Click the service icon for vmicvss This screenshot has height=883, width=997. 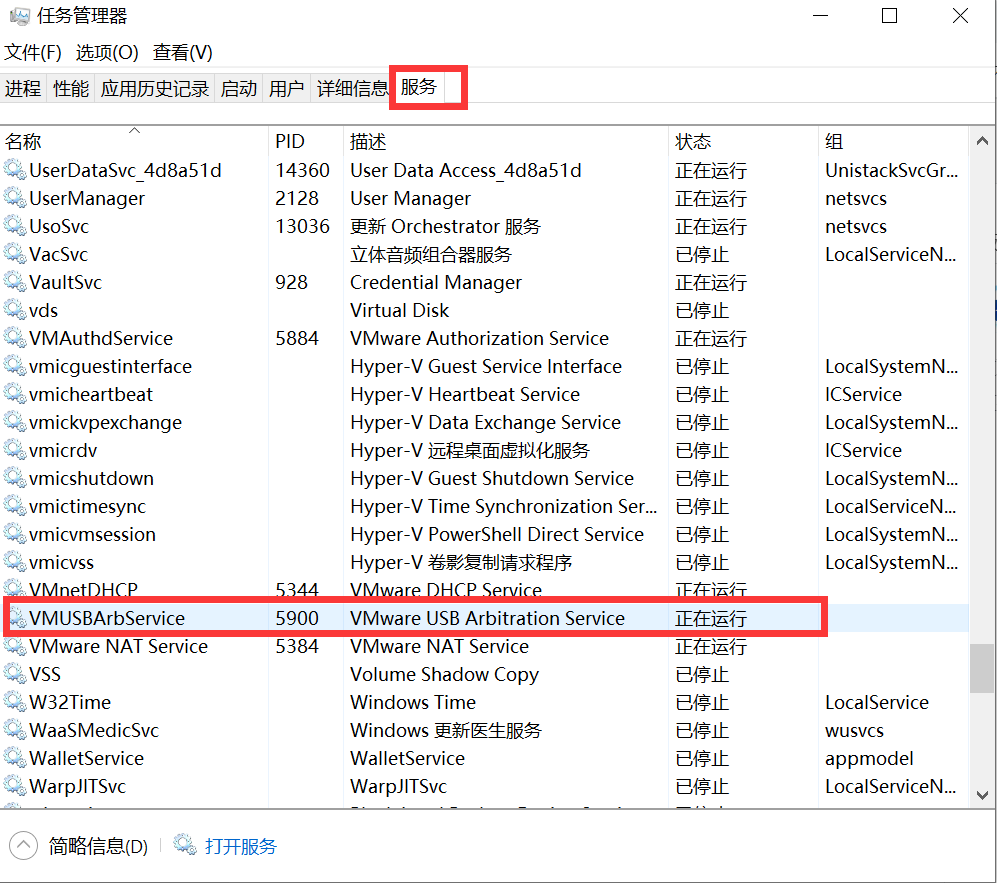[x=15, y=561]
